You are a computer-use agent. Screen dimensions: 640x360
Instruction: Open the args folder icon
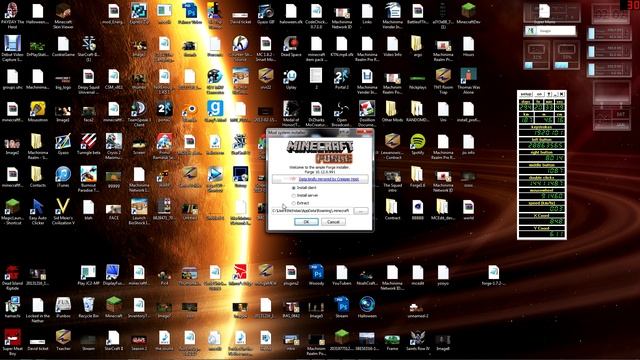(x=417, y=46)
